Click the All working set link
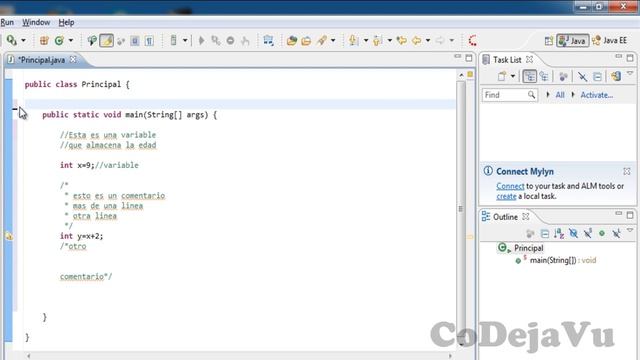Image resolution: width=640 pixels, height=360 pixels. (x=560, y=95)
